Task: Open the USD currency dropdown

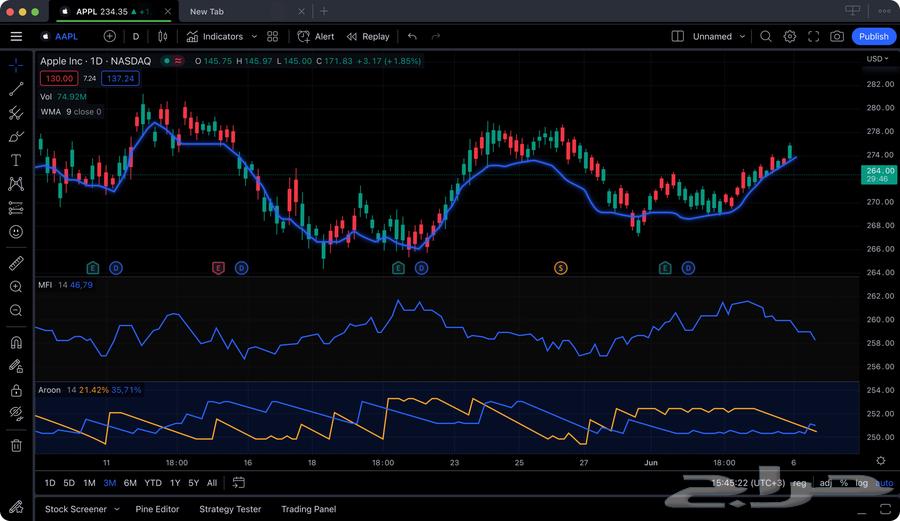Action: pyautogui.click(x=877, y=59)
